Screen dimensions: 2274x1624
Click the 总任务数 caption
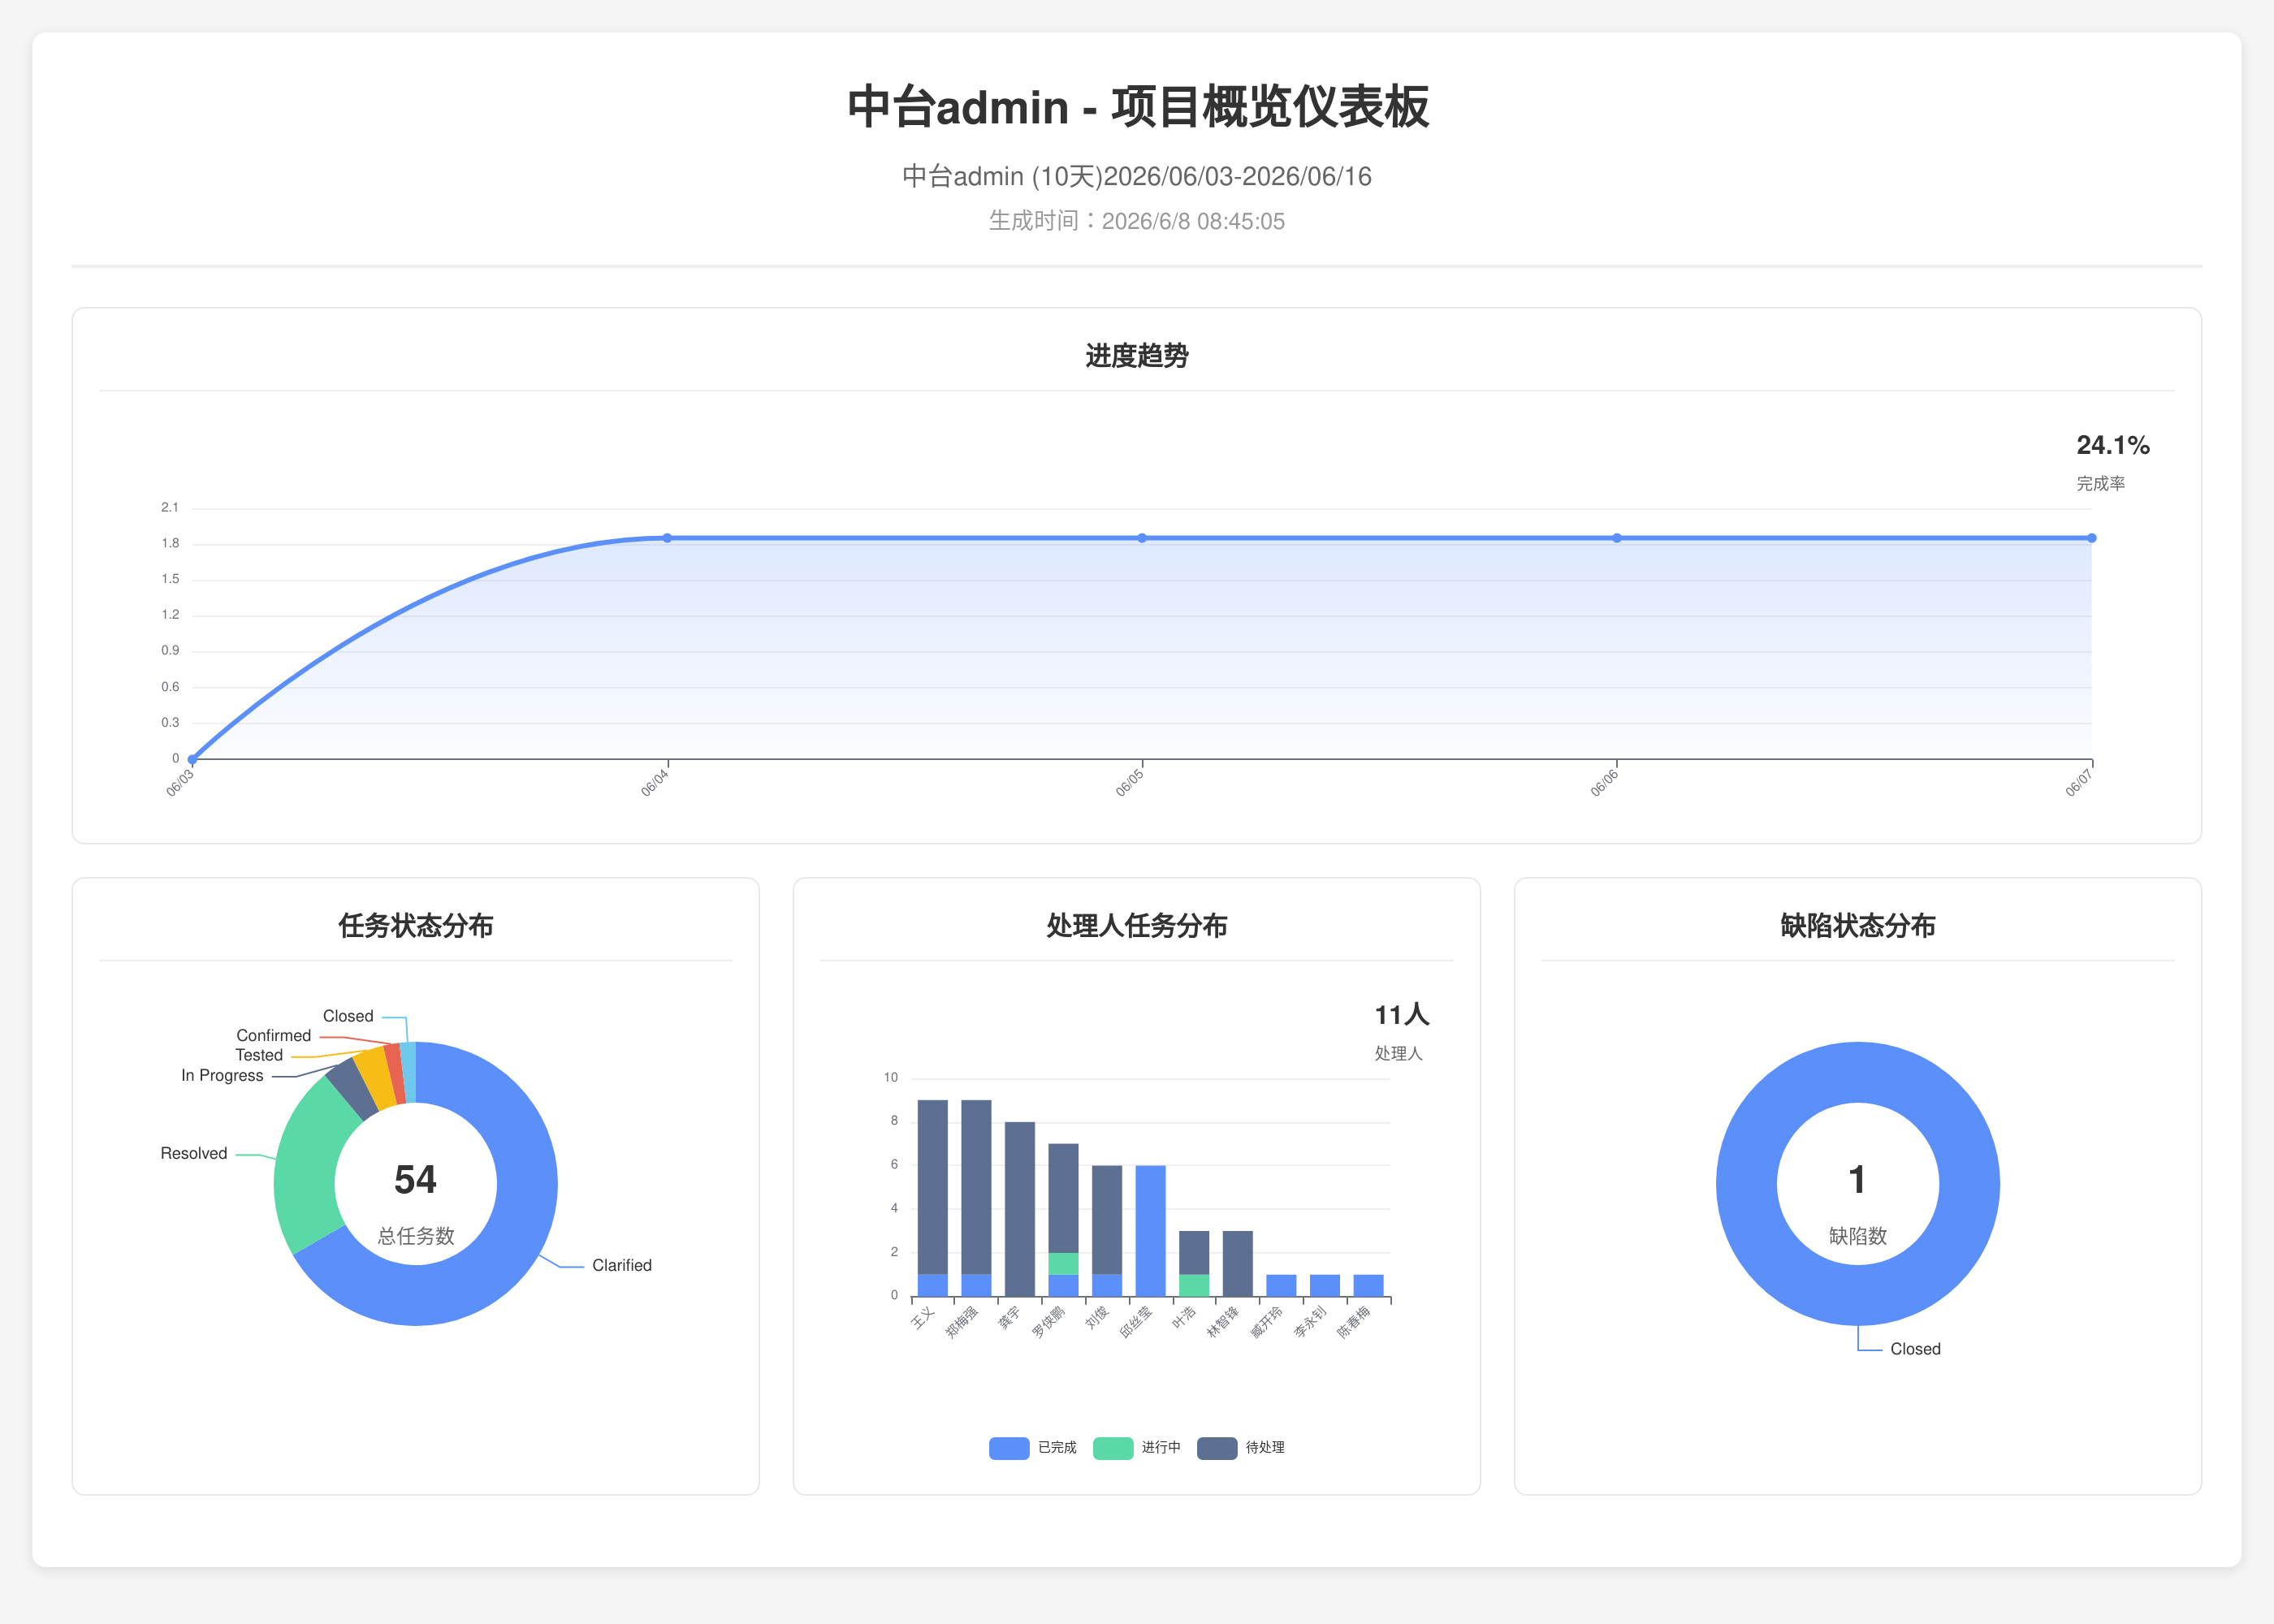click(416, 1236)
